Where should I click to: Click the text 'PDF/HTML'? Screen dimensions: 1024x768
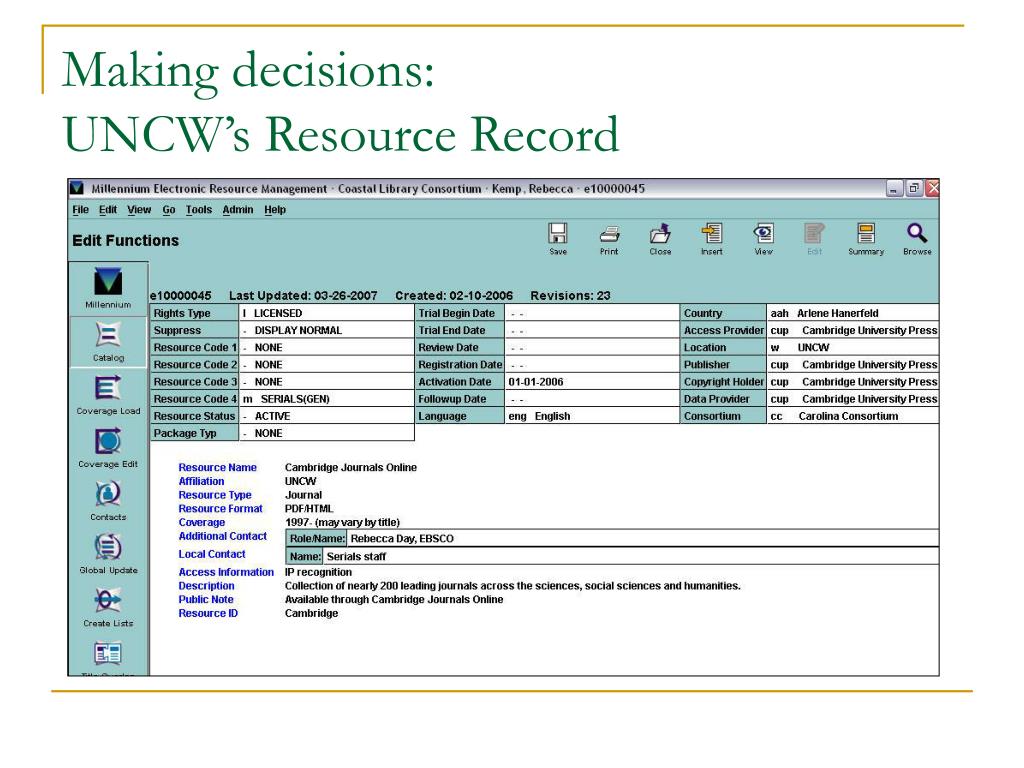point(309,509)
